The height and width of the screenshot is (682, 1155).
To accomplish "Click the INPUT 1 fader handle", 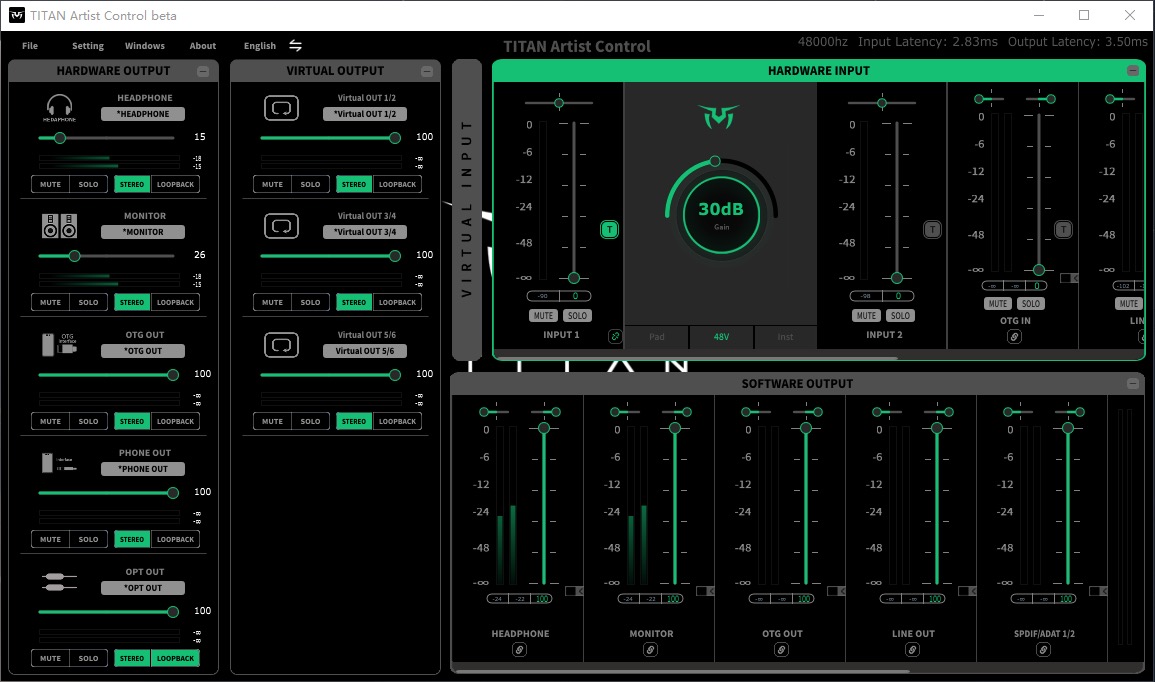I will (x=574, y=278).
